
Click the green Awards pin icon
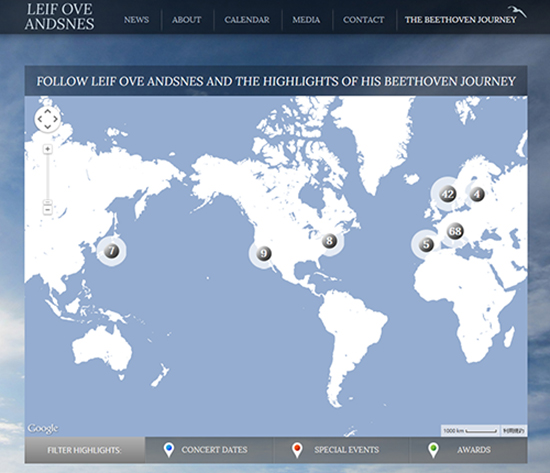click(433, 450)
